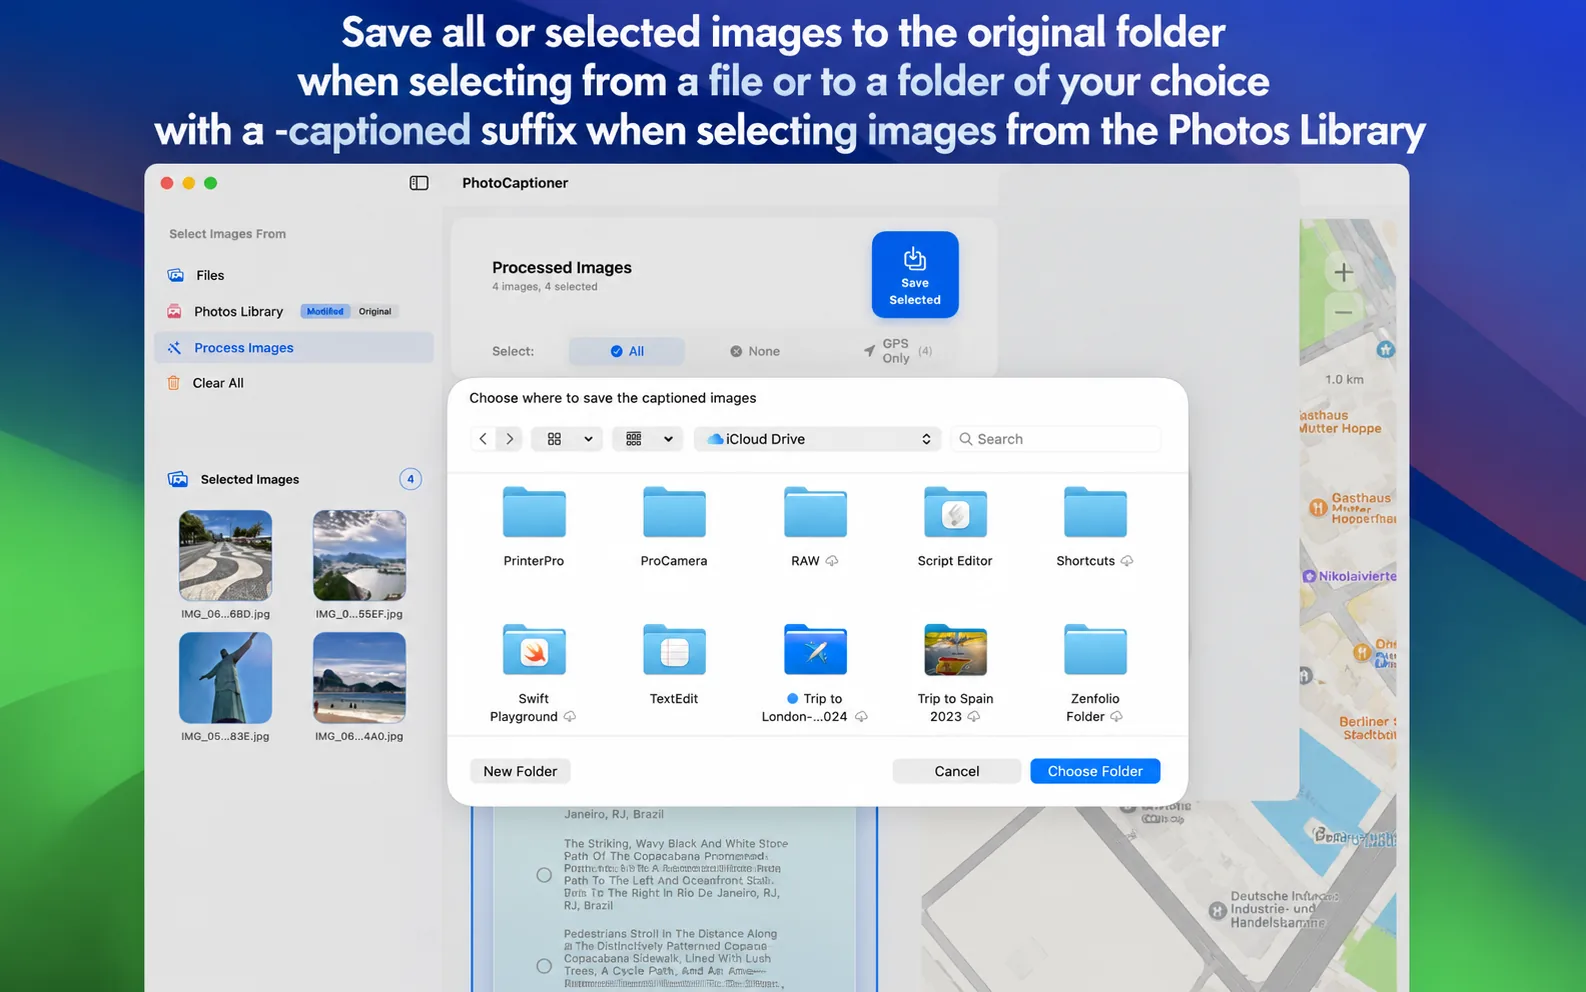Select the Swift Playground folder

pos(534,672)
